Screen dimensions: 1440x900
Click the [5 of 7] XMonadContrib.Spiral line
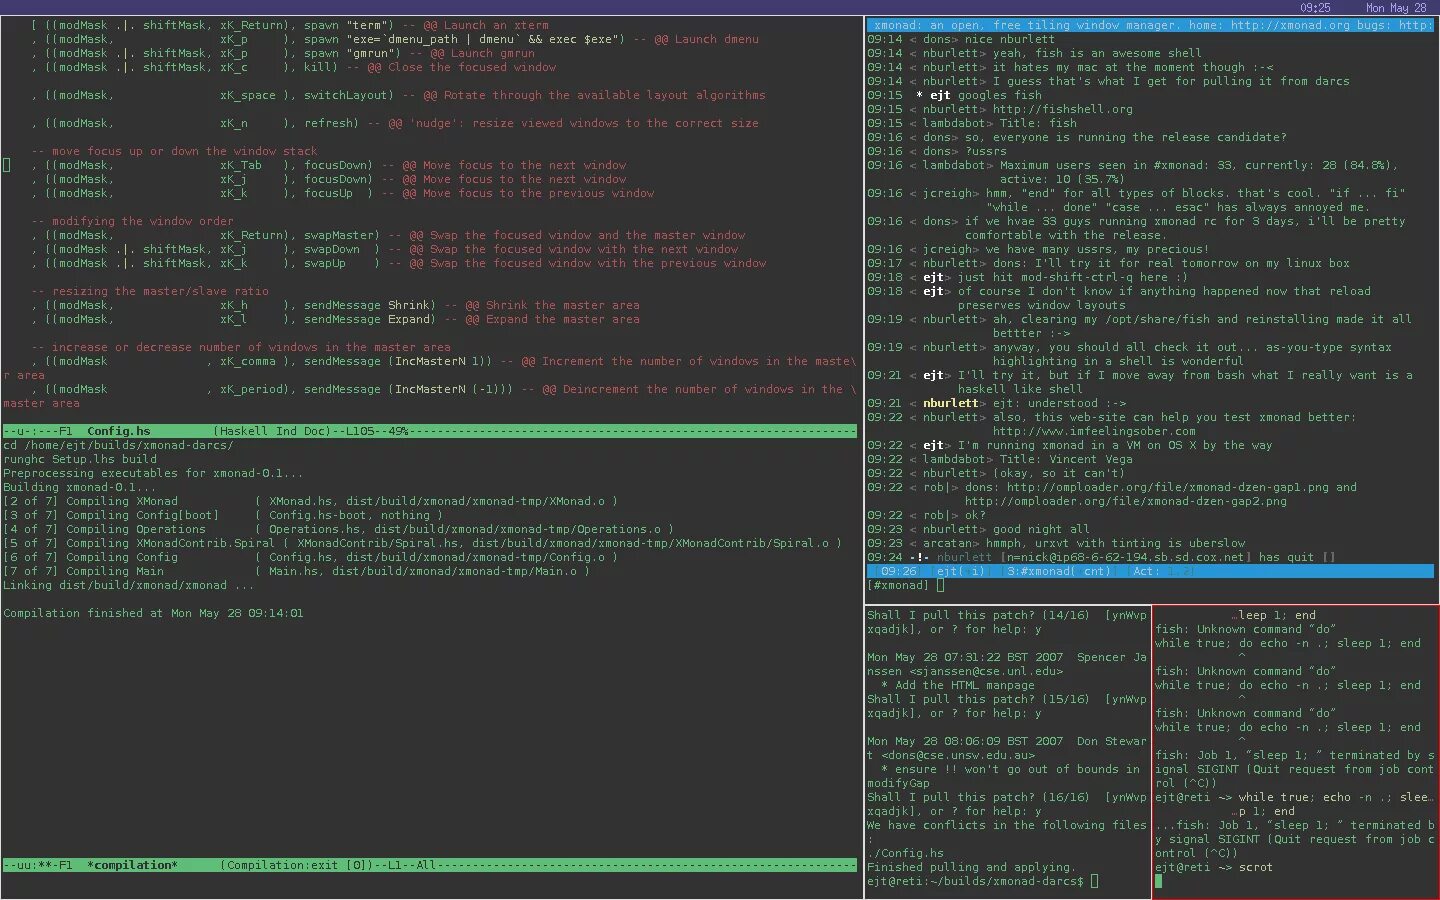422,543
